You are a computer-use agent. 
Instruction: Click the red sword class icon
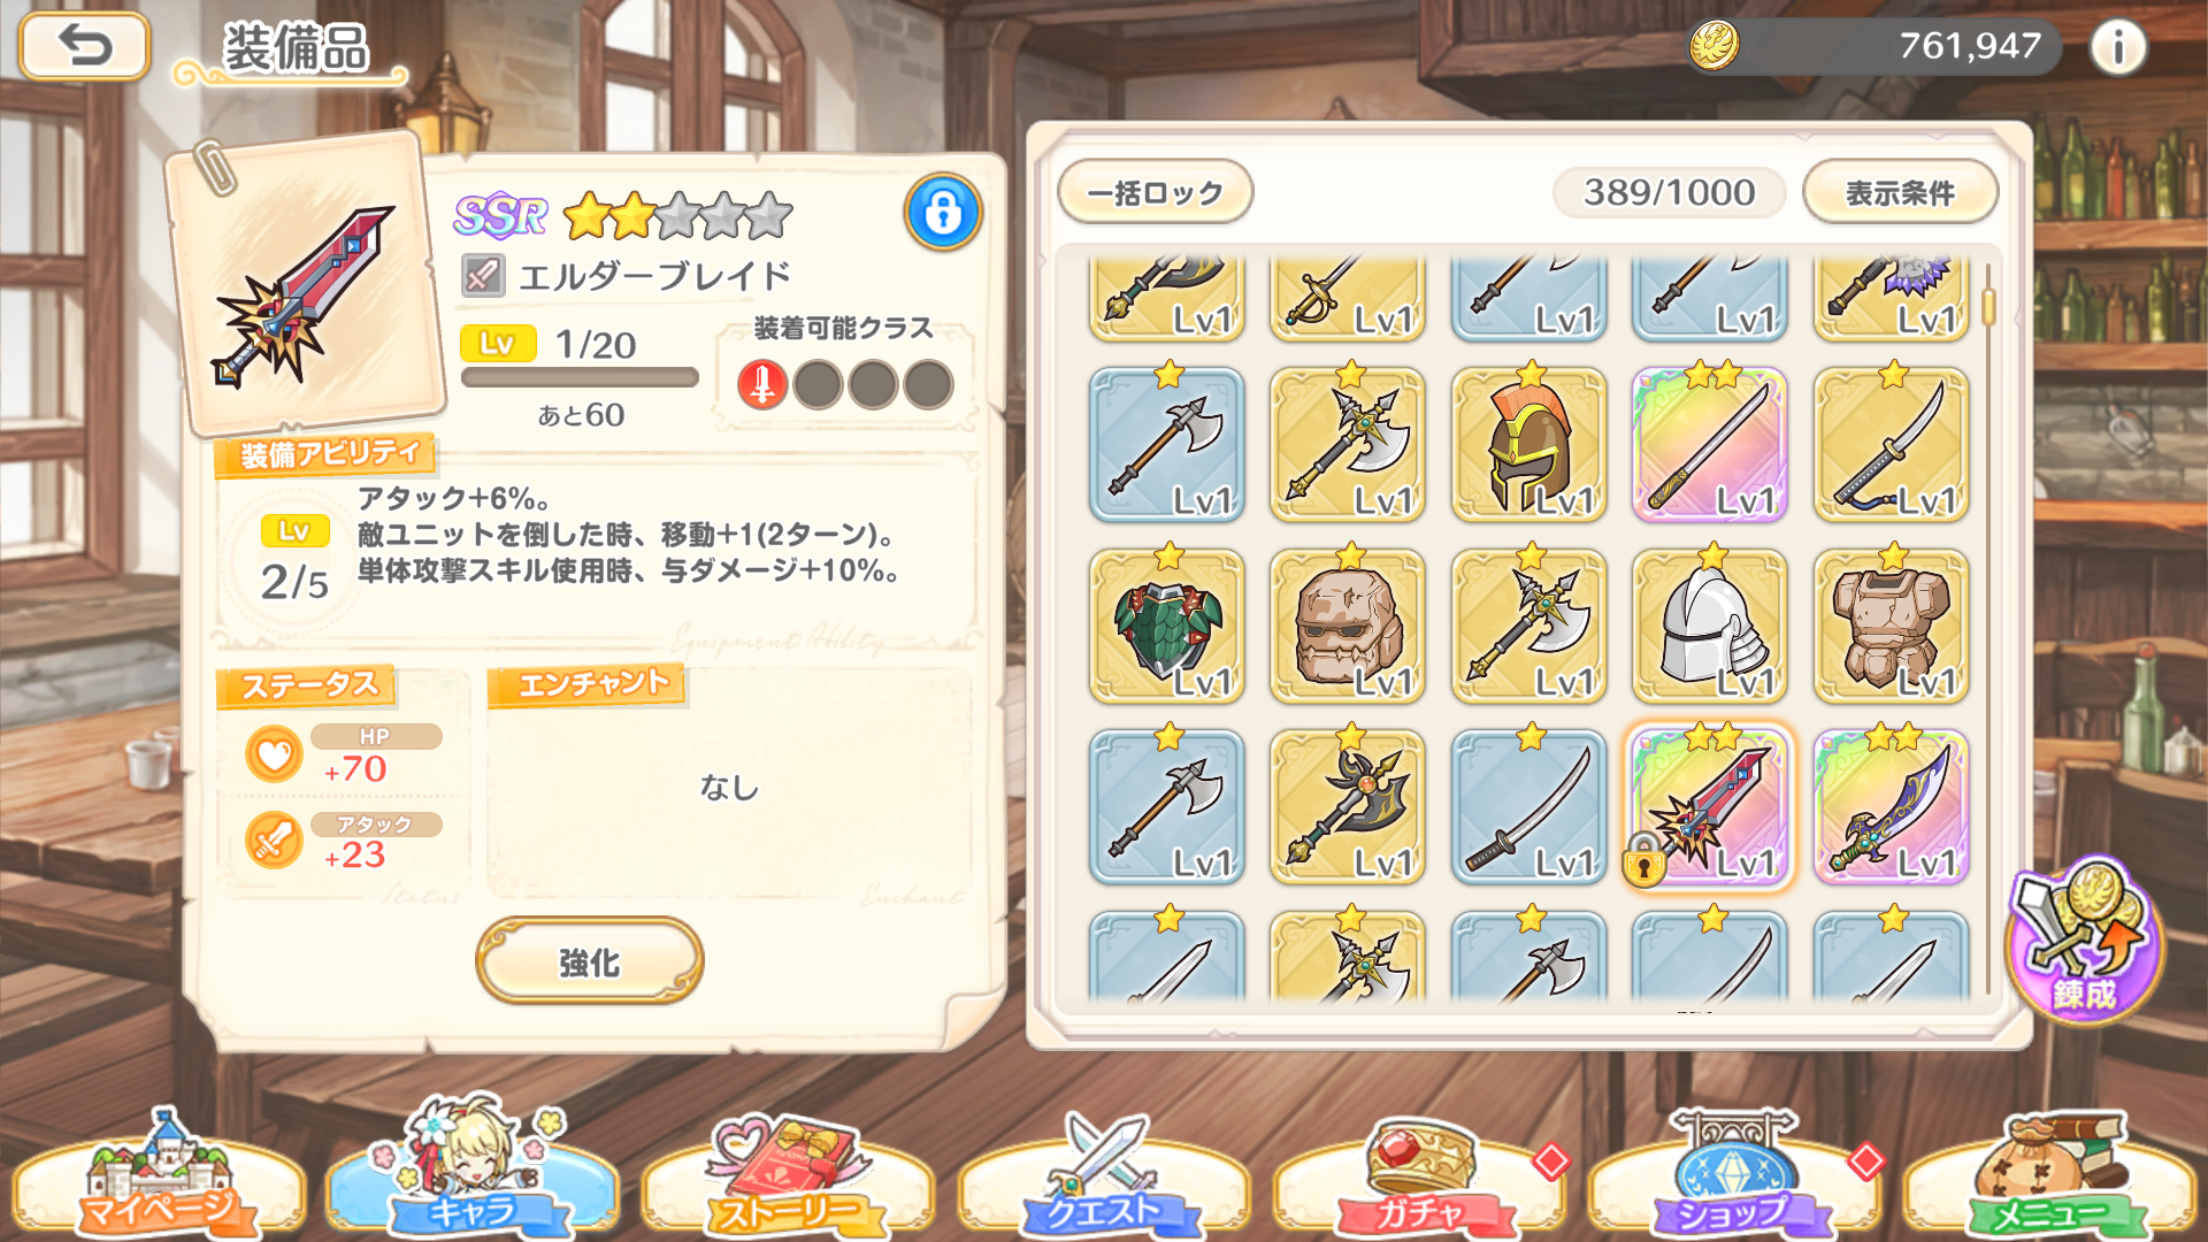[762, 385]
